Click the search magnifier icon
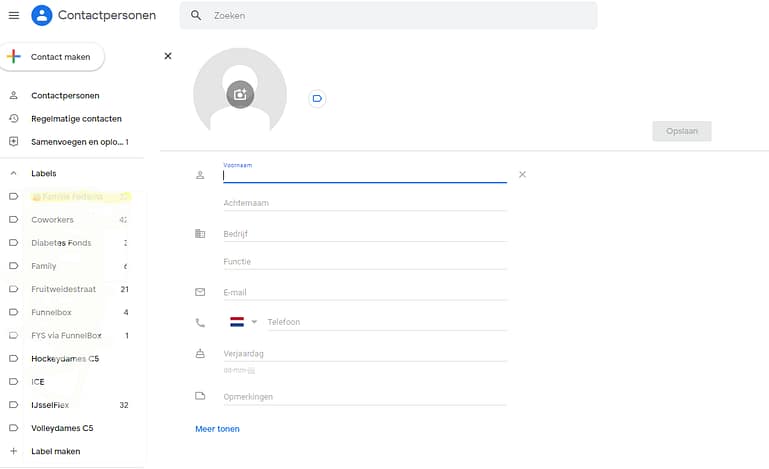The width and height of the screenshot is (769, 469). coord(196,16)
